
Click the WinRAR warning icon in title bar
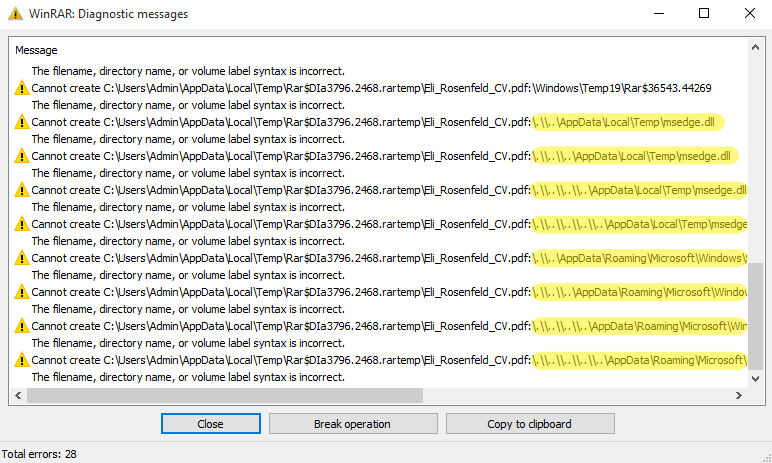tap(13, 14)
